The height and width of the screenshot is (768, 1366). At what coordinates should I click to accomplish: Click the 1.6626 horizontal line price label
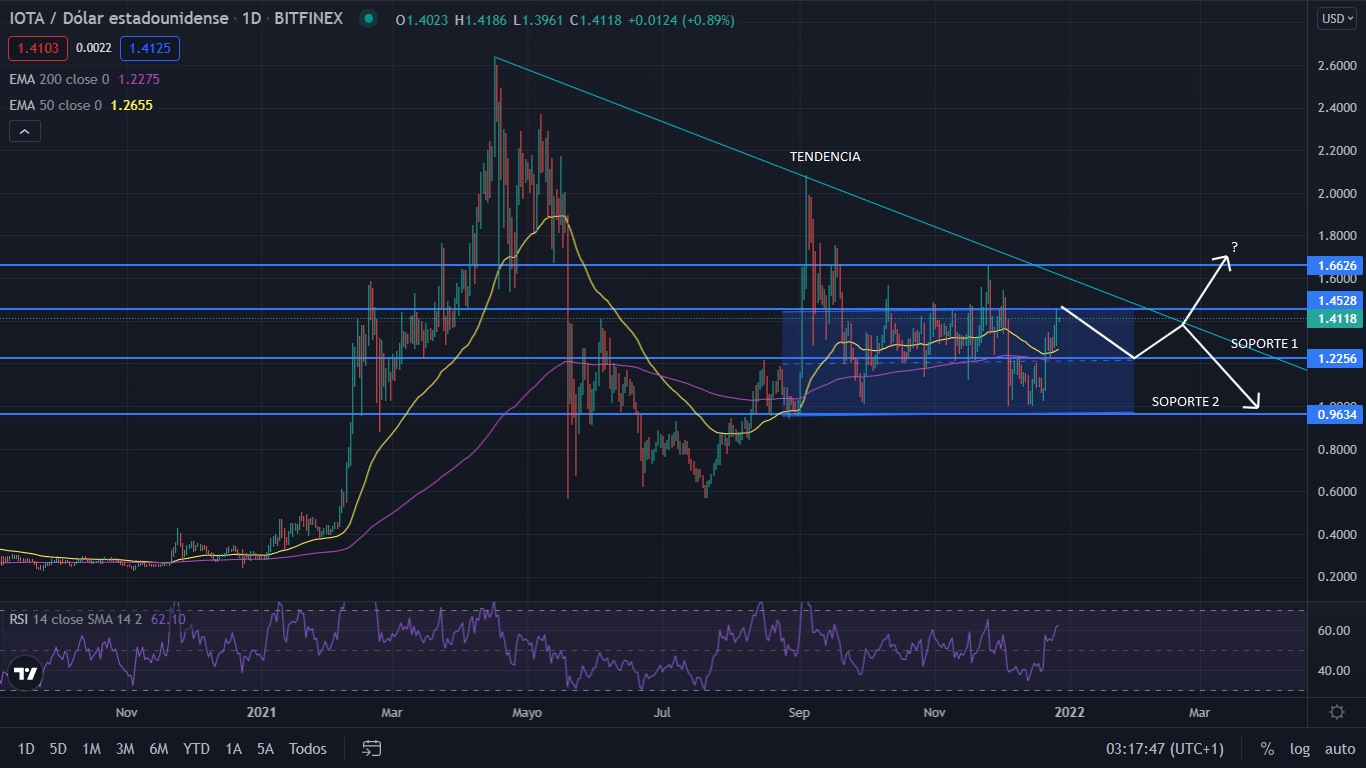[x=1335, y=266]
